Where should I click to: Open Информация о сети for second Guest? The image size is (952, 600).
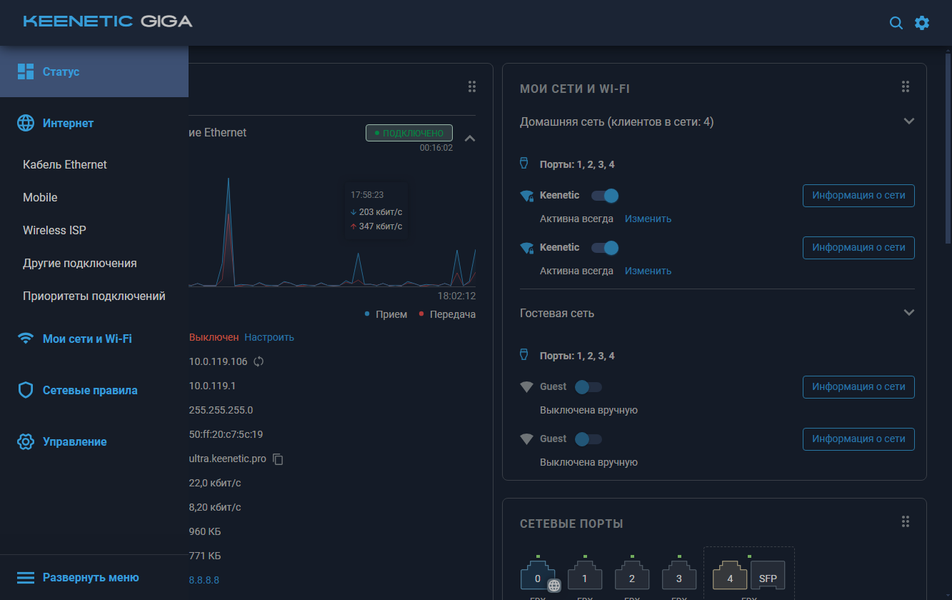[x=858, y=439]
